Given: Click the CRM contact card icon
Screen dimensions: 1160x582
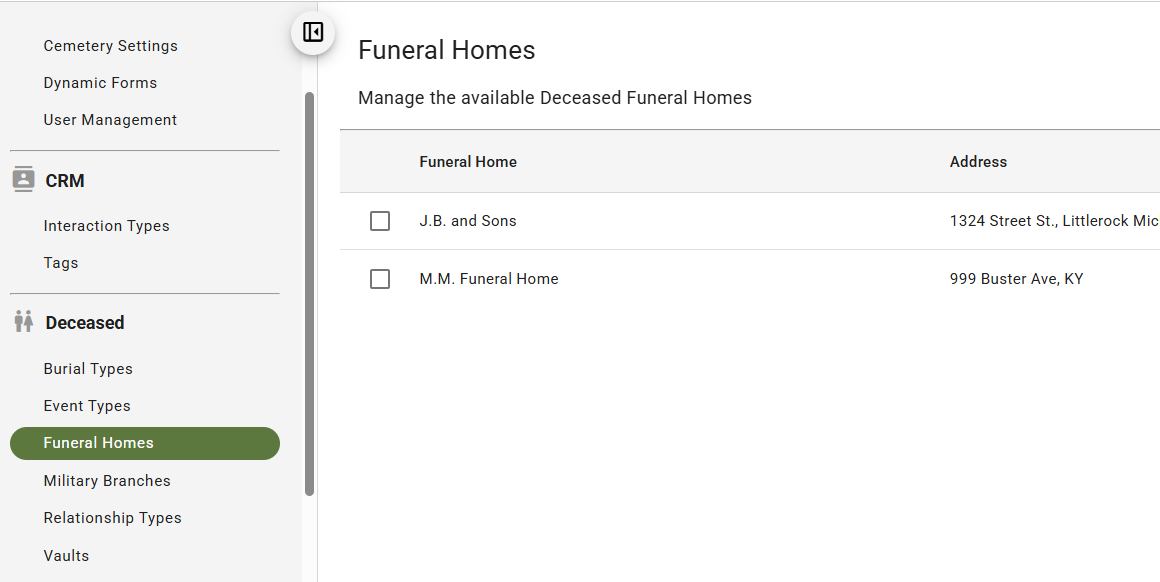Looking at the screenshot, I should (x=24, y=180).
